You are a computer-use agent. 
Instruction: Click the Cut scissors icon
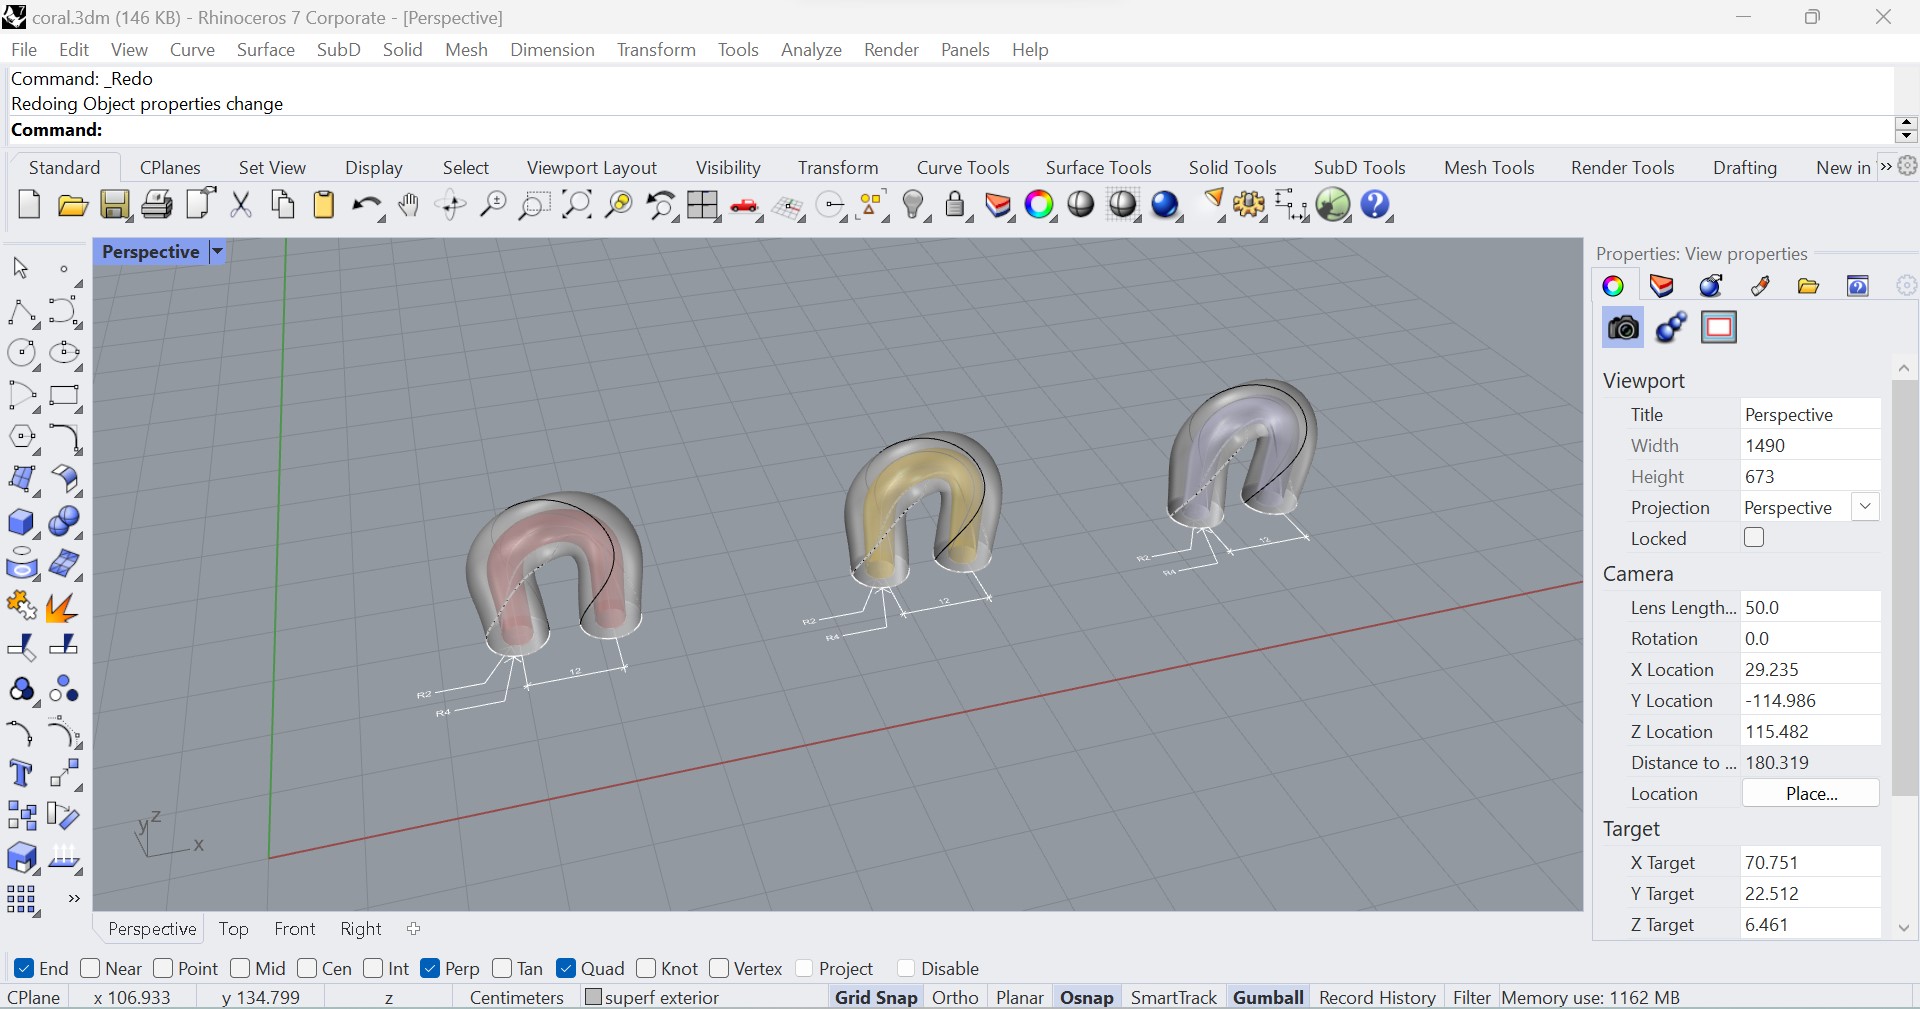pos(241,205)
